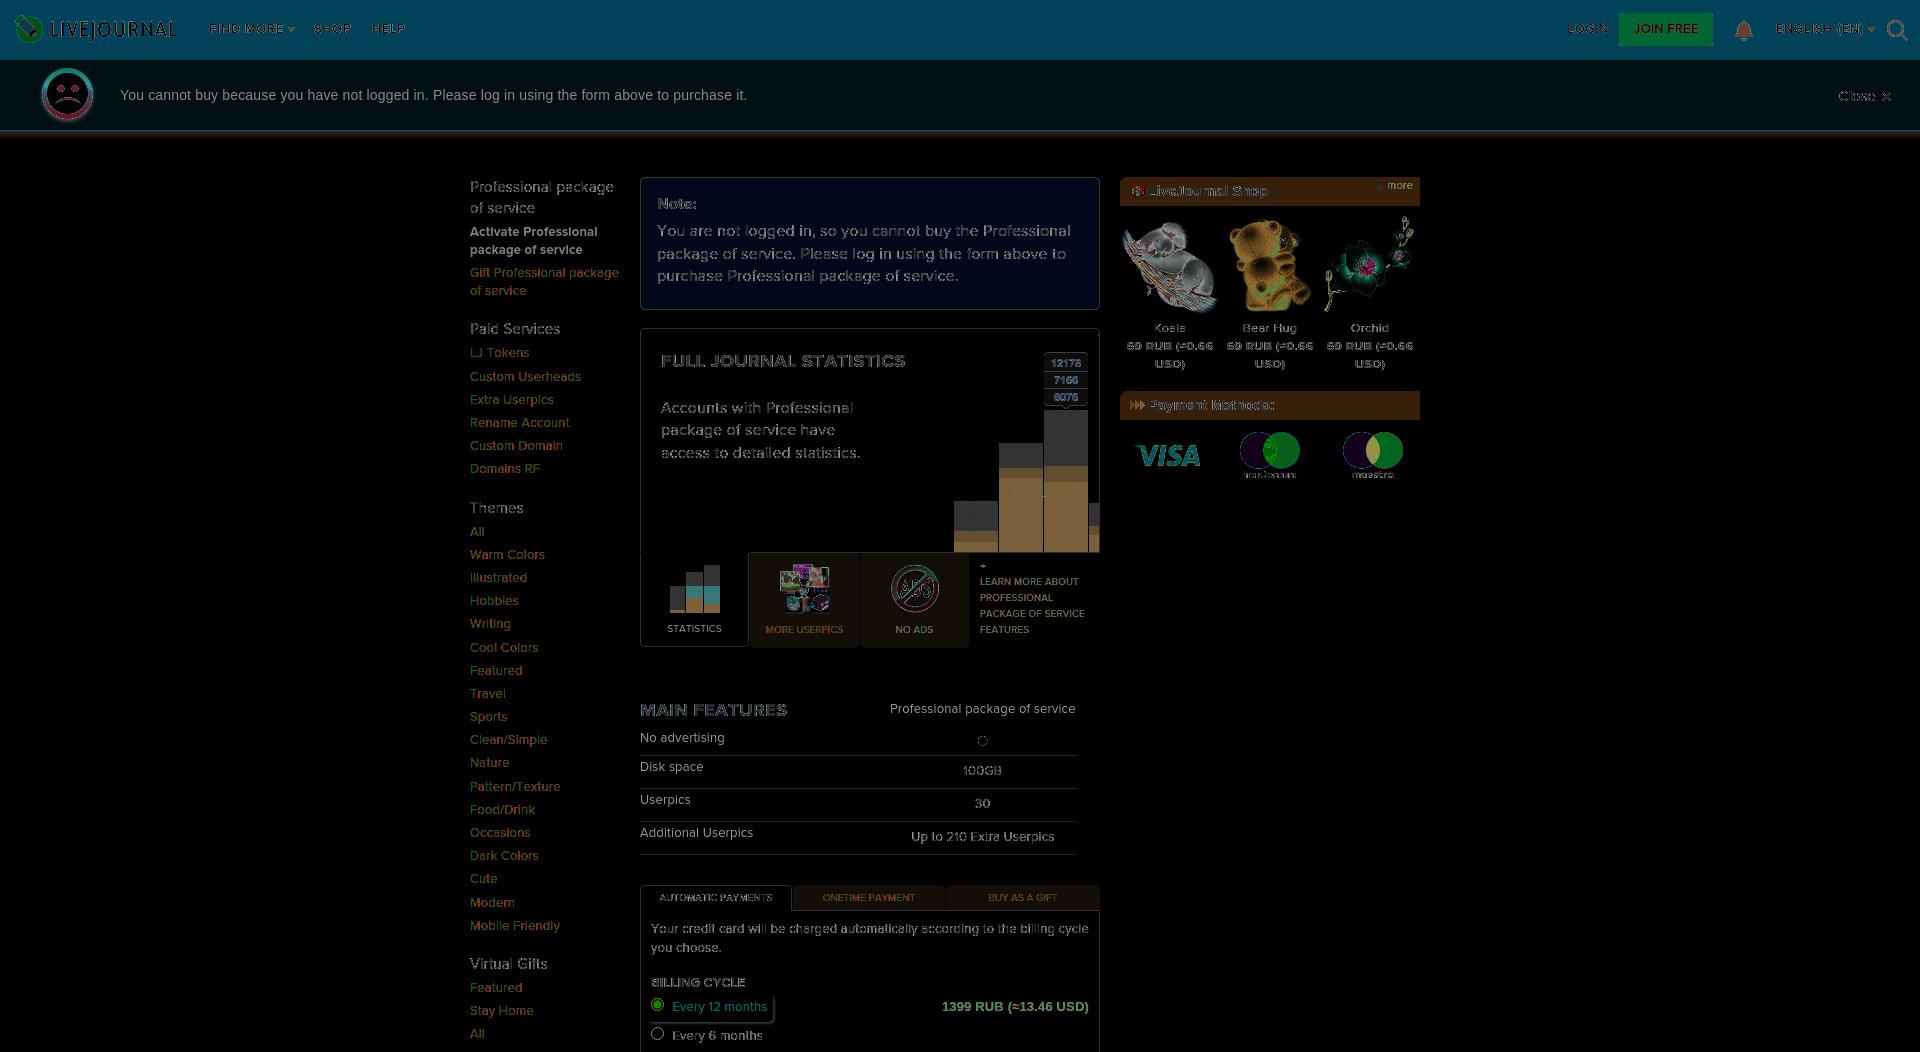Close the login warning banner
Image resolution: width=1920 pixels, height=1052 pixels.
(1864, 96)
